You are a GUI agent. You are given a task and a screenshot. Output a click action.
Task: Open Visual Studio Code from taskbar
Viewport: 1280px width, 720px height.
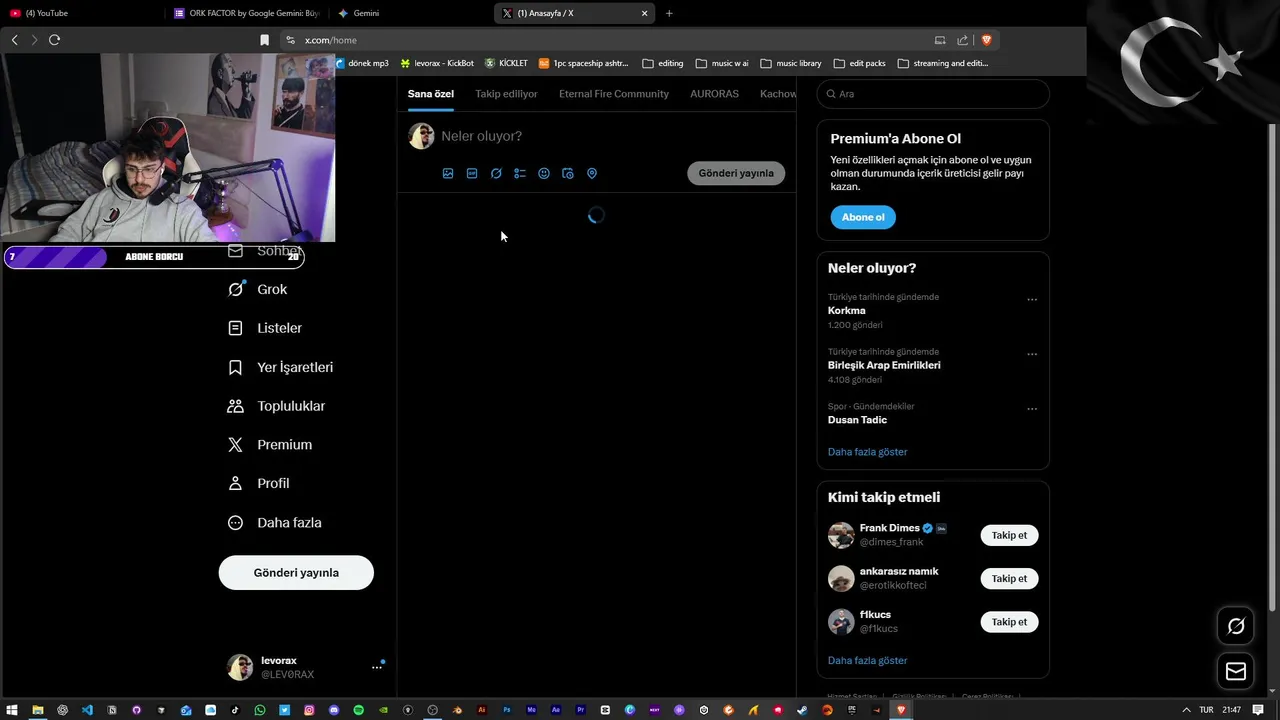pos(87,710)
